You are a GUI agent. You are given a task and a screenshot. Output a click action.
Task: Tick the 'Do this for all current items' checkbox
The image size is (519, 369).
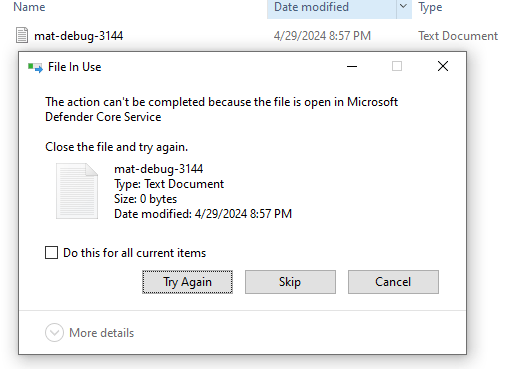pyautogui.click(x=51, y=253)
